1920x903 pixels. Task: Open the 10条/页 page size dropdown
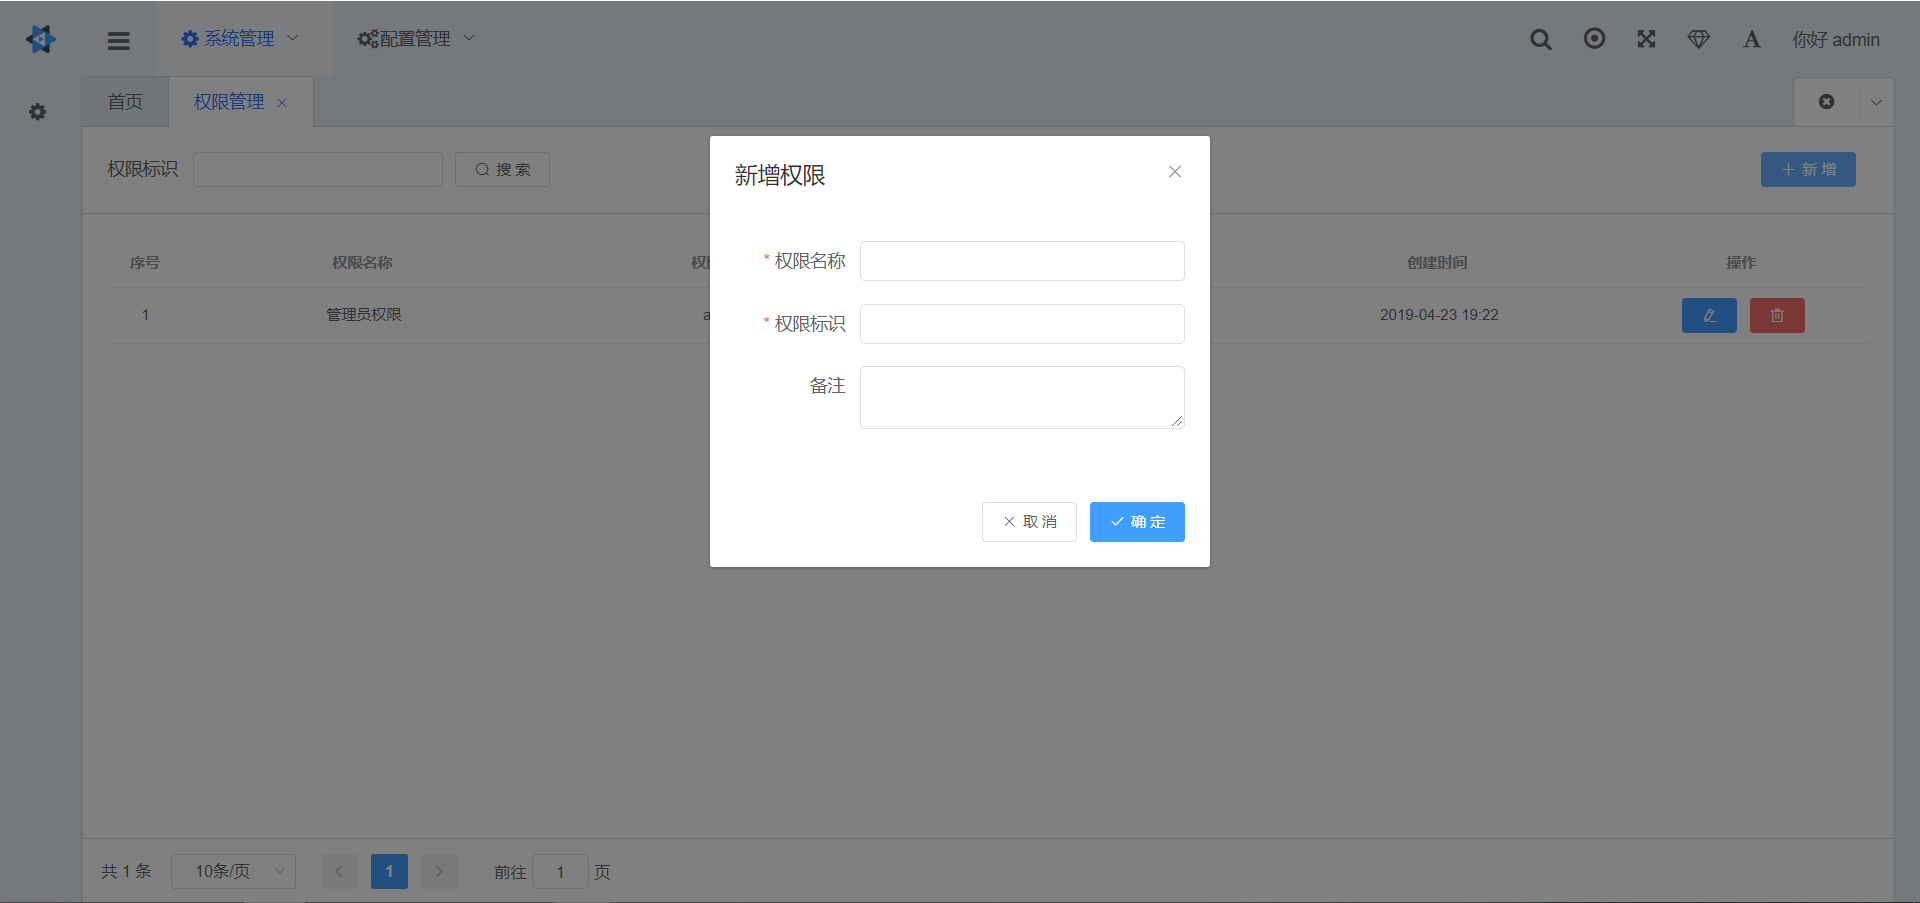(233, 871)
